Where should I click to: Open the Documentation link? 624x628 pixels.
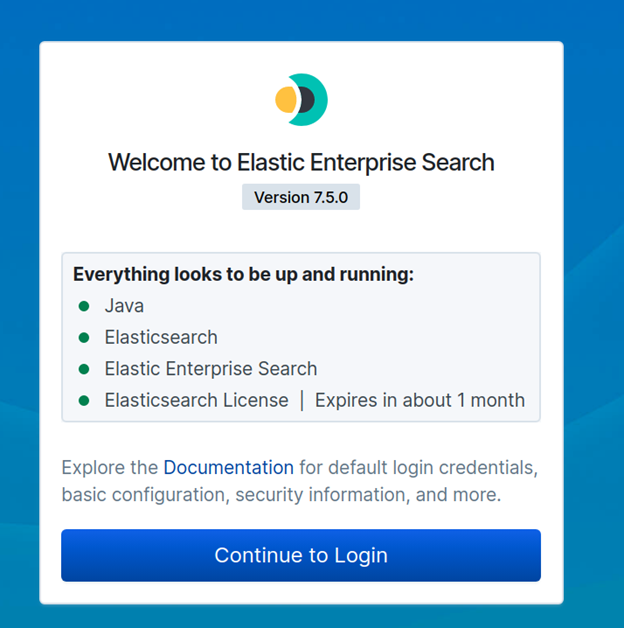tap(229, 467)
